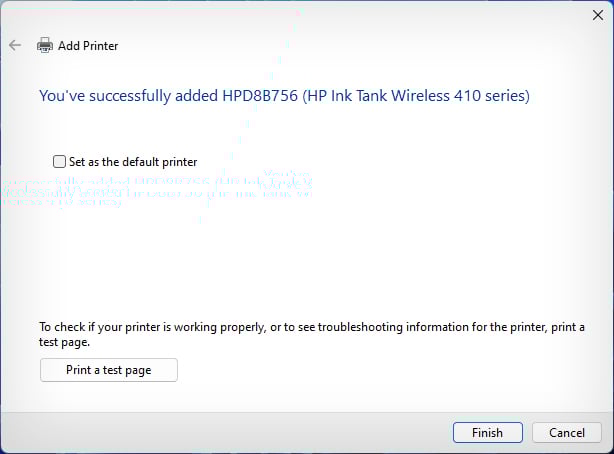The height and width of the screenshot is (454, 614).
Task: Tick the Set as the default printer checkbox
Action: (59, 161)
